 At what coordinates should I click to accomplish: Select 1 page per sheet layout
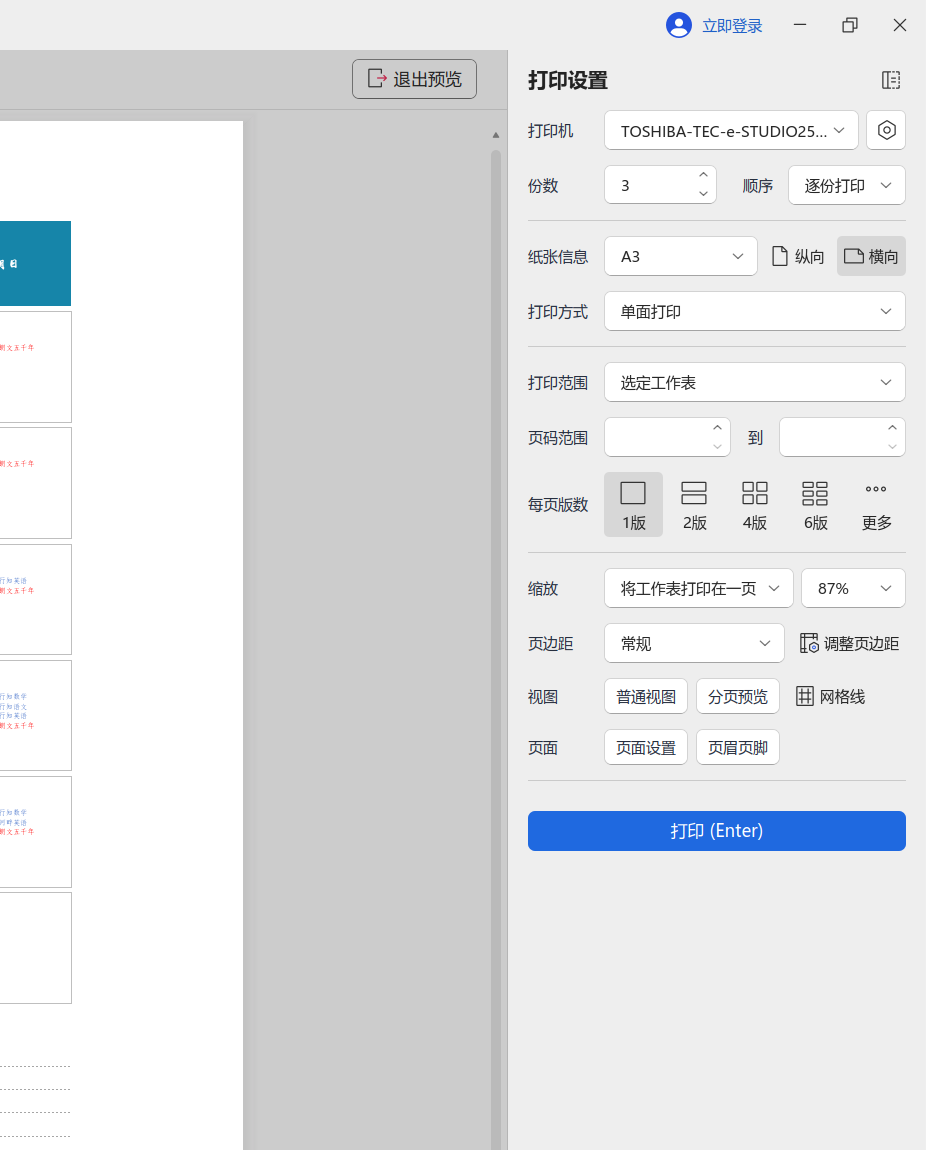[633, 505]
